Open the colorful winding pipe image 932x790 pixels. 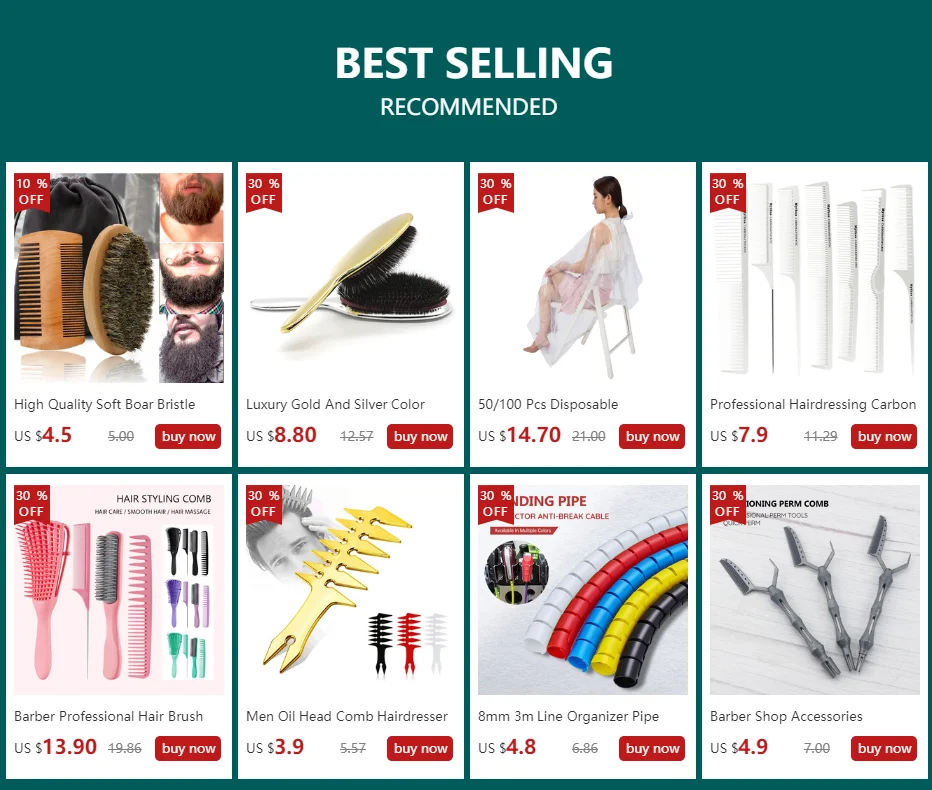pos(582,590)
